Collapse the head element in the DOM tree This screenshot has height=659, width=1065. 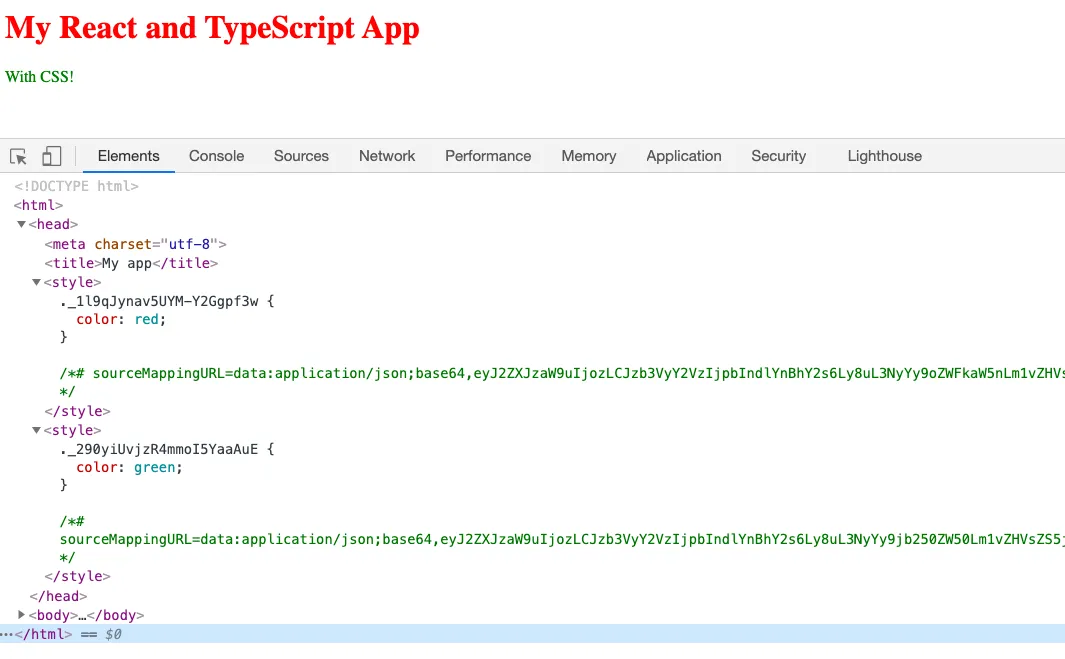pos(22,224)
